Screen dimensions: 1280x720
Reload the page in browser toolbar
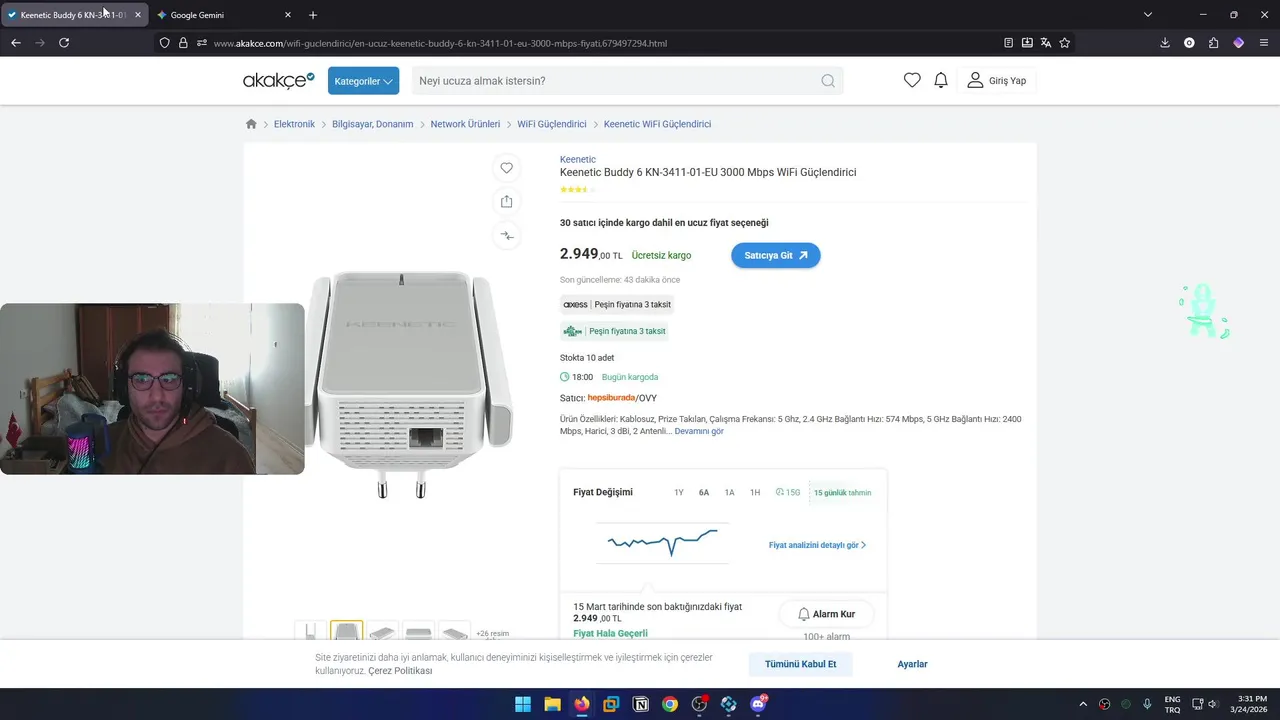[x=64, y=43]
